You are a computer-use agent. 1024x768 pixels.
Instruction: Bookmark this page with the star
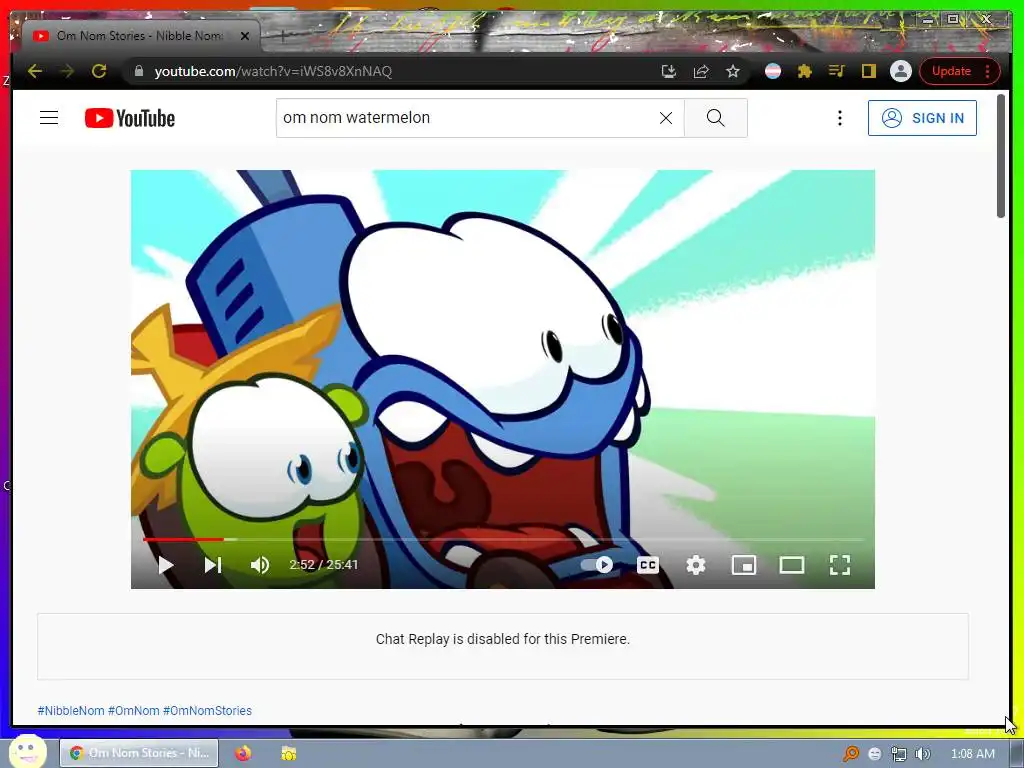tap(733, 71)
